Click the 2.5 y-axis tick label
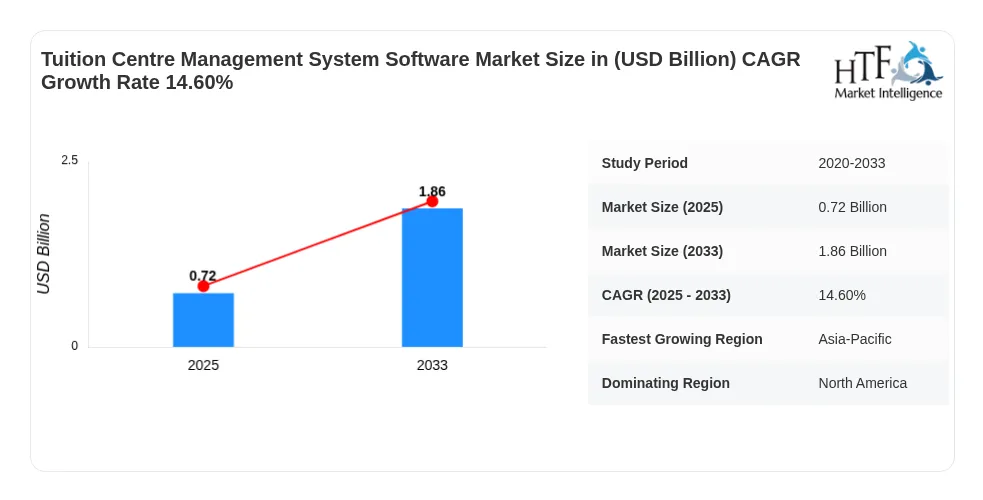 point(70,160)
